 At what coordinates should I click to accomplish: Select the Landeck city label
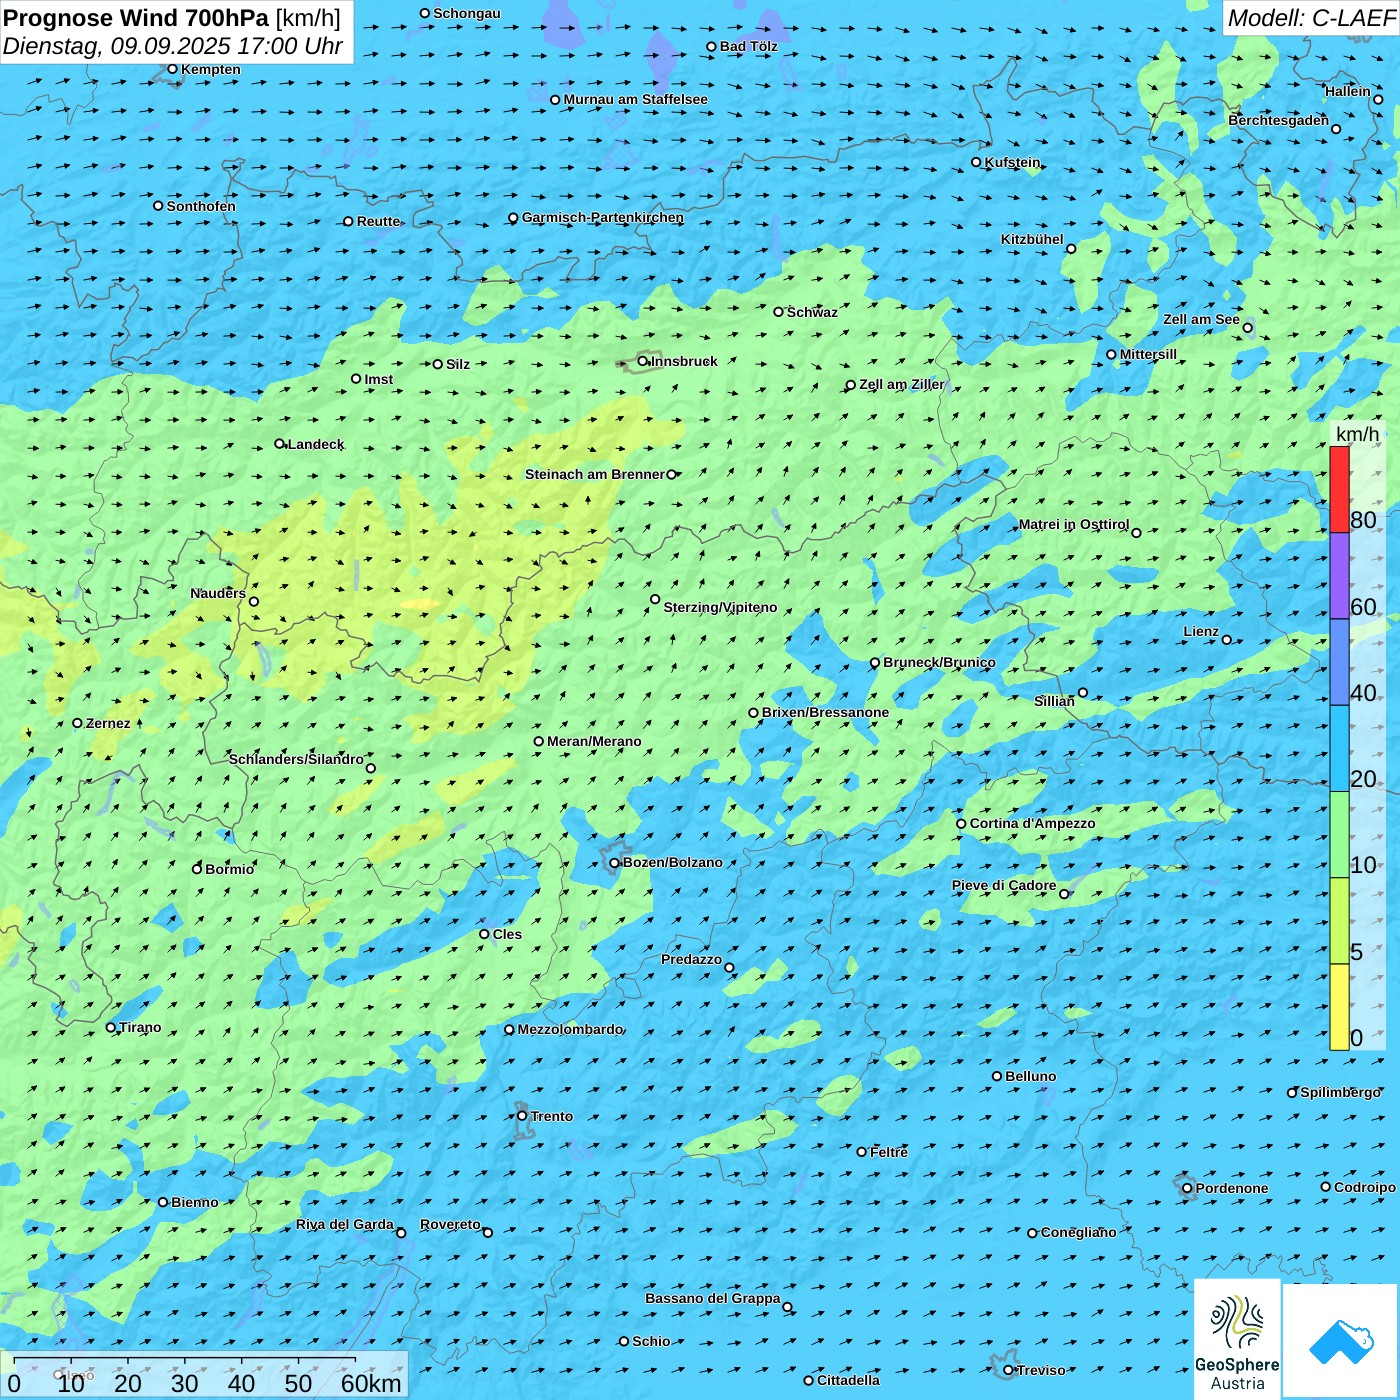point(316,444)
